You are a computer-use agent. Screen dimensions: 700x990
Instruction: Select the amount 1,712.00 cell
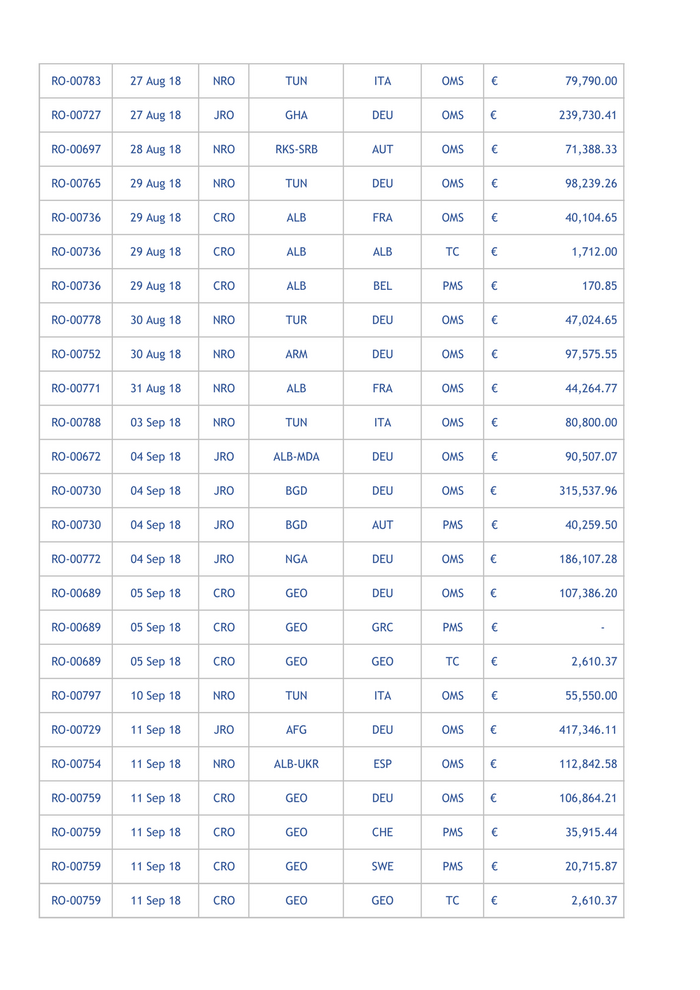coord(594,252)
